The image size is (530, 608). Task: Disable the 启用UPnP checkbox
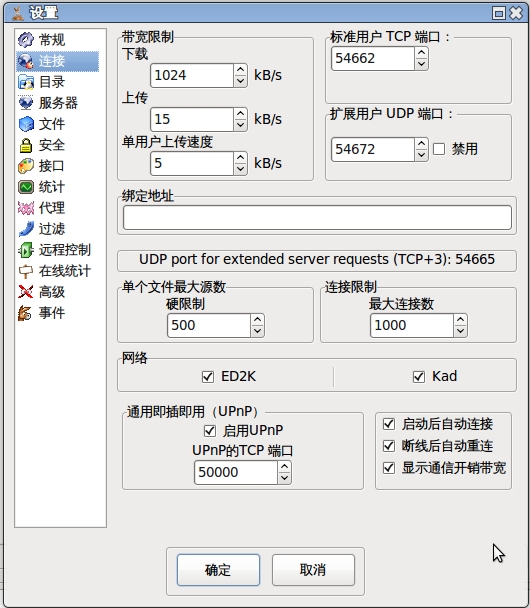210,431
